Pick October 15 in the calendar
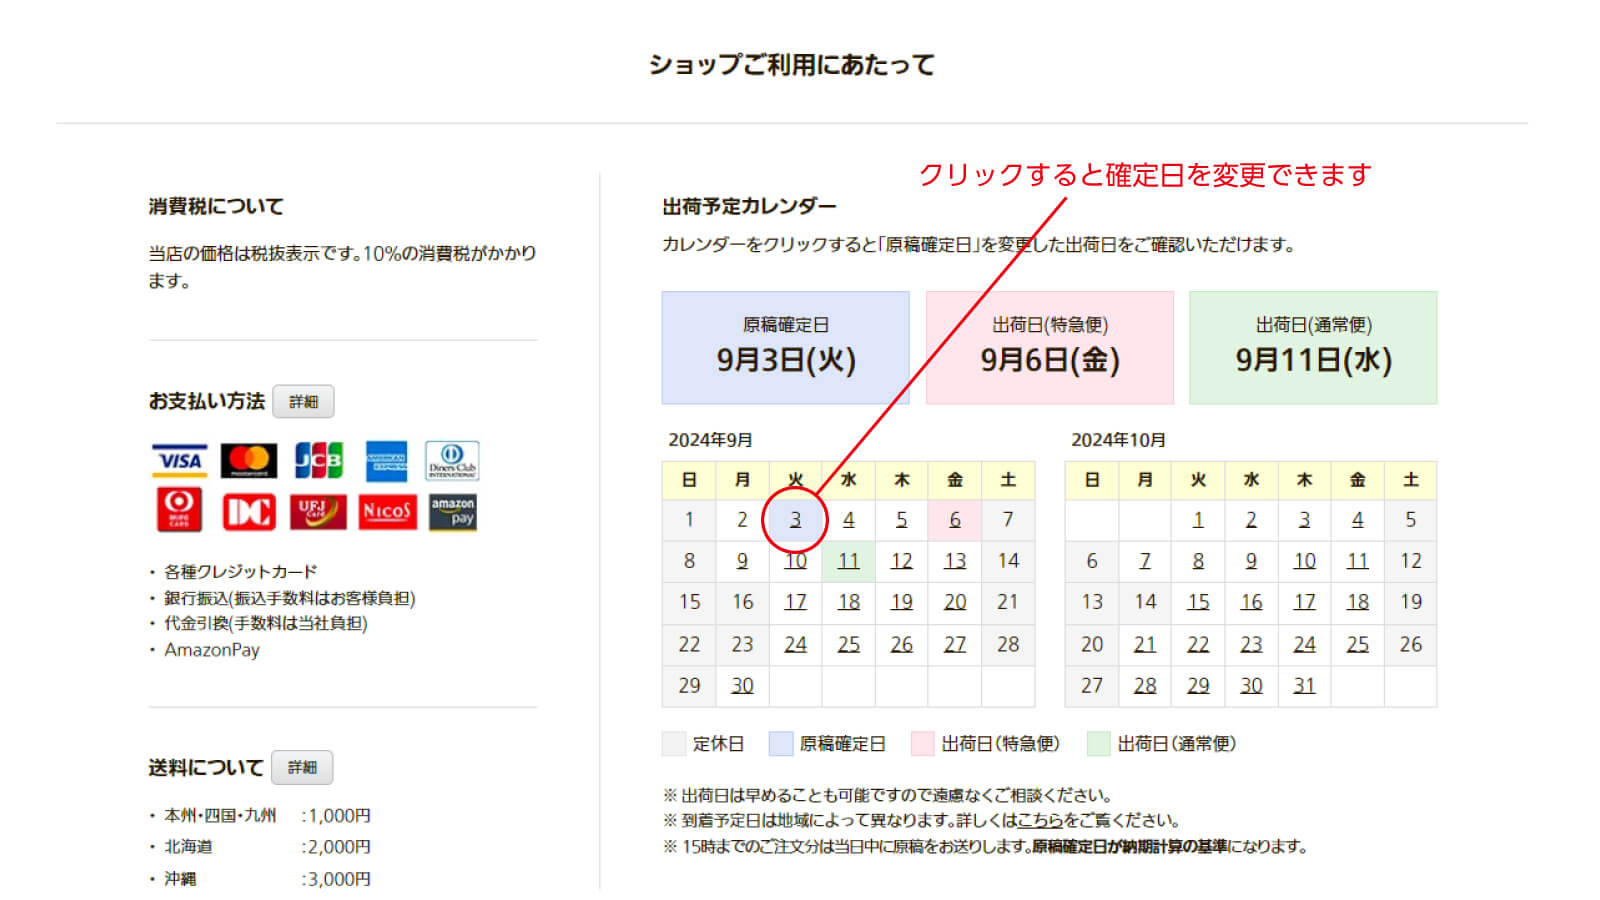1600x900 pixels. (x=1198, y=602)
